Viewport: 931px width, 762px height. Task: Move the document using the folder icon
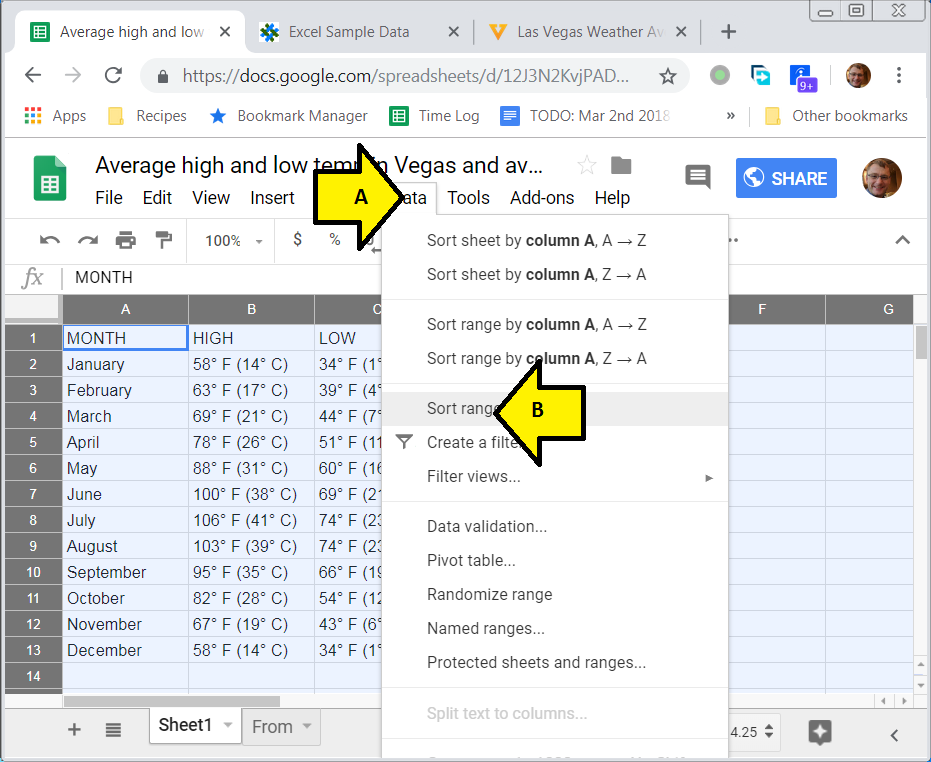tap(621, 166)
